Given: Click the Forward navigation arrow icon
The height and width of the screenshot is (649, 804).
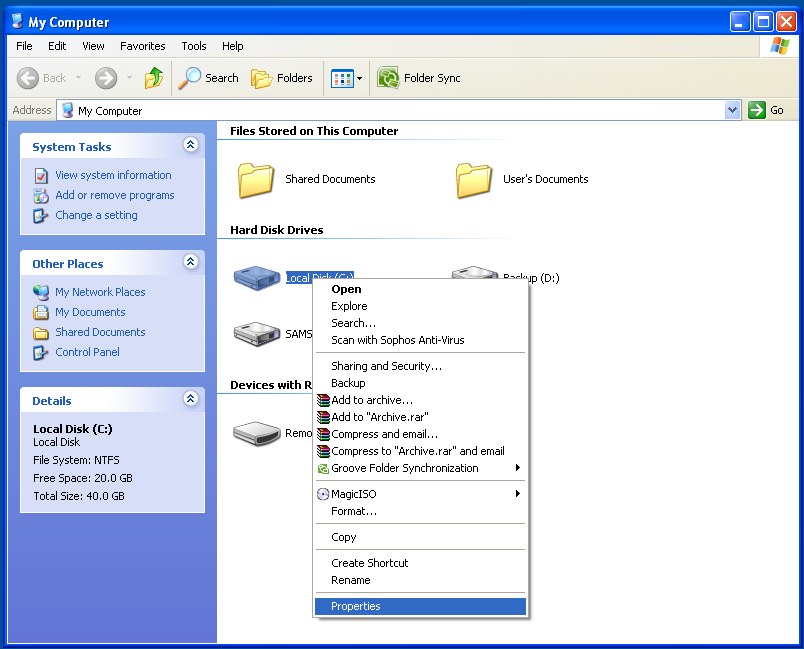Looking at the screenshot, I should click(106, 78).
